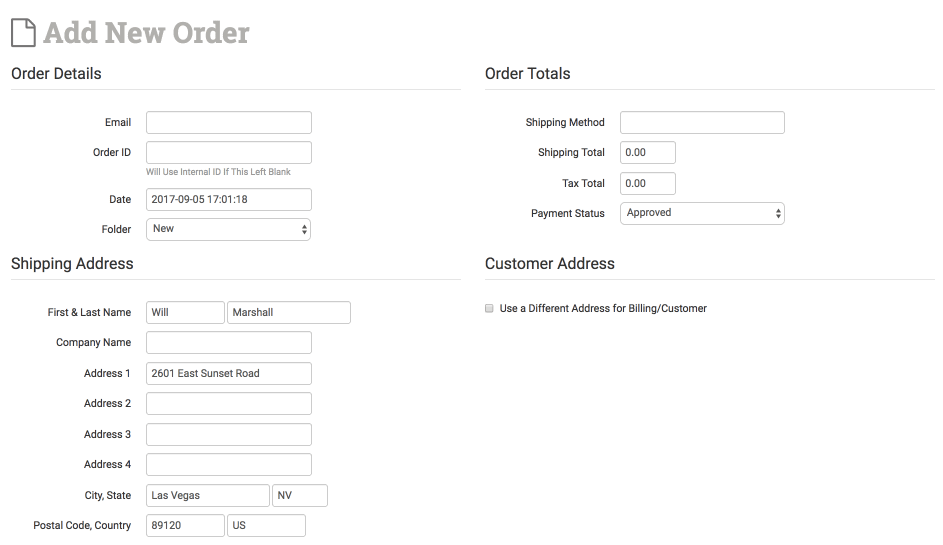Click the empty Address 3 field
This screenshot has width=943, height=545.
coord(228,434)
